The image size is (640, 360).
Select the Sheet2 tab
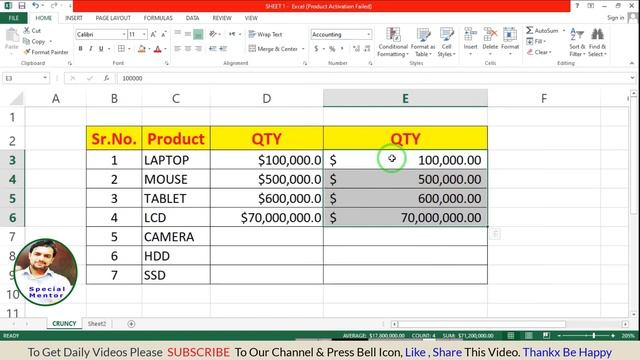click(97, 324)
